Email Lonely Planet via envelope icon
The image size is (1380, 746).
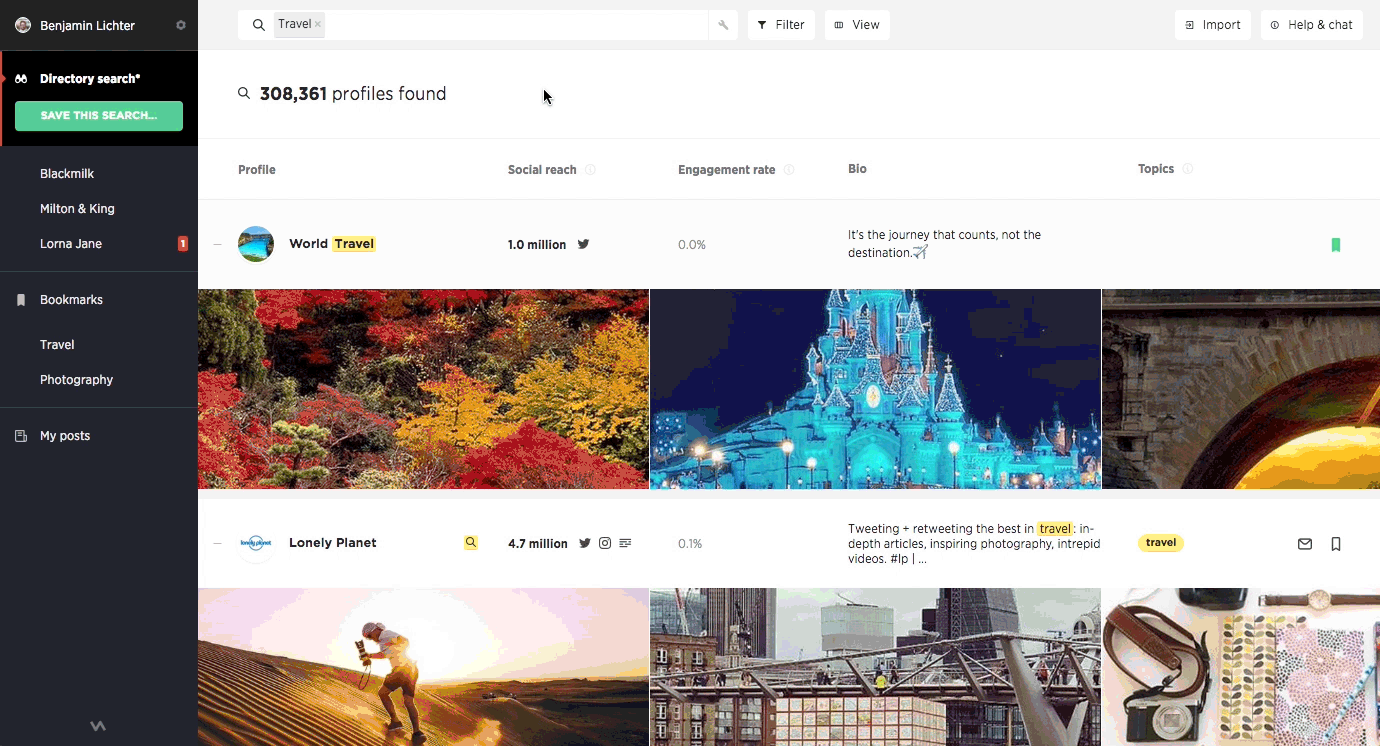point(1305,544)
